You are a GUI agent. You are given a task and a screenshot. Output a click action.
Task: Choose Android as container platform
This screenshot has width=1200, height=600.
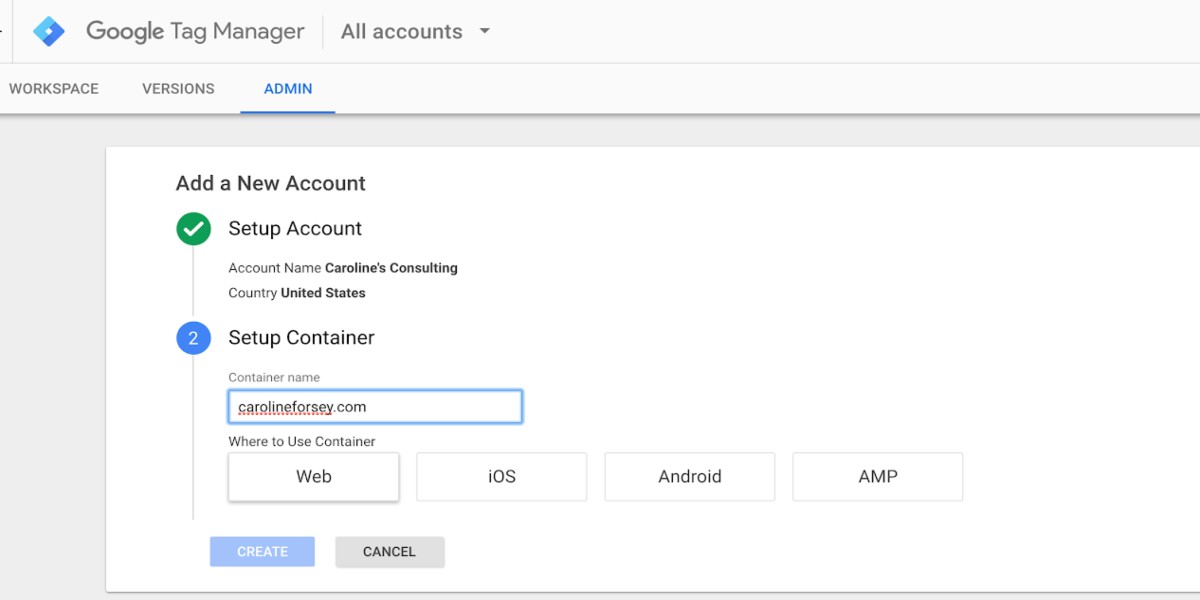tap(690, 477)
